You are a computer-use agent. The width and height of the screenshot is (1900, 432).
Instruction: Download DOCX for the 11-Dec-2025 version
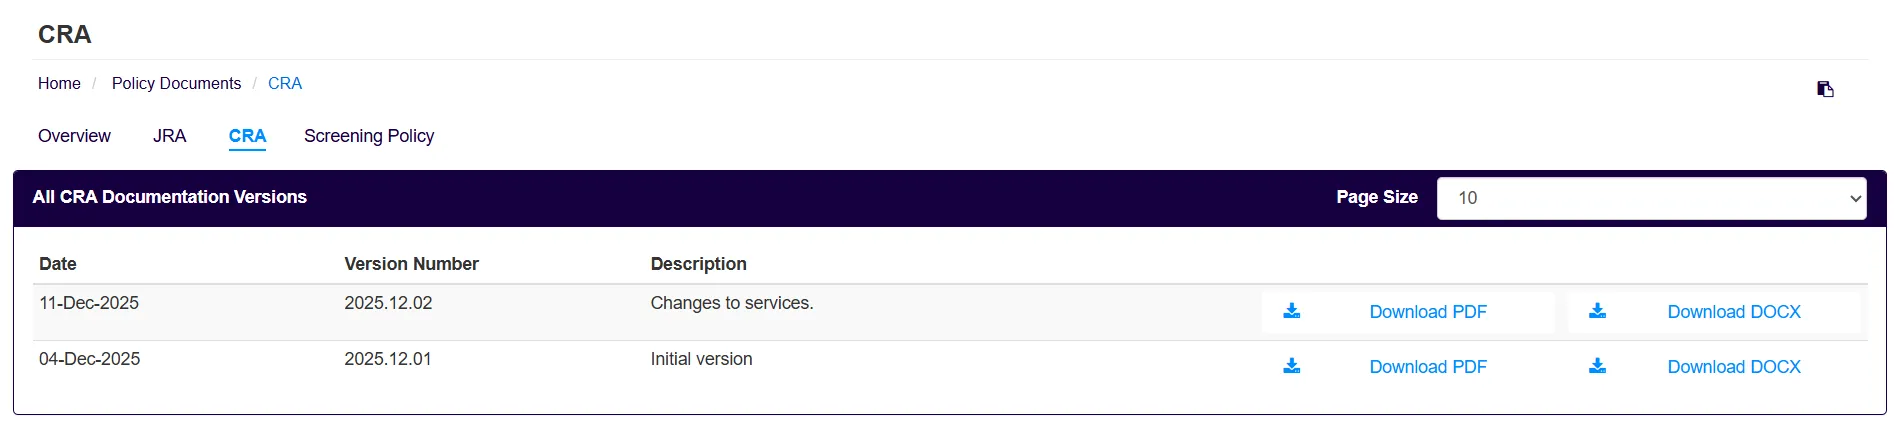[1733, 312]
